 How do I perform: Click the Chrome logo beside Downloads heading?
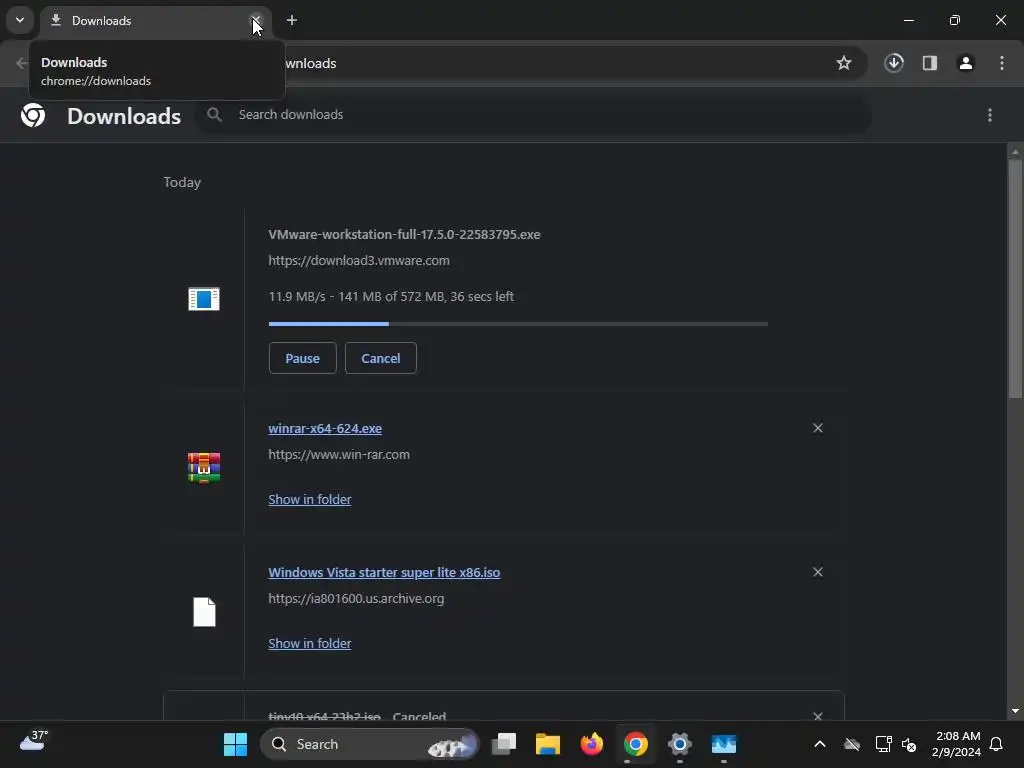(33, 115)
